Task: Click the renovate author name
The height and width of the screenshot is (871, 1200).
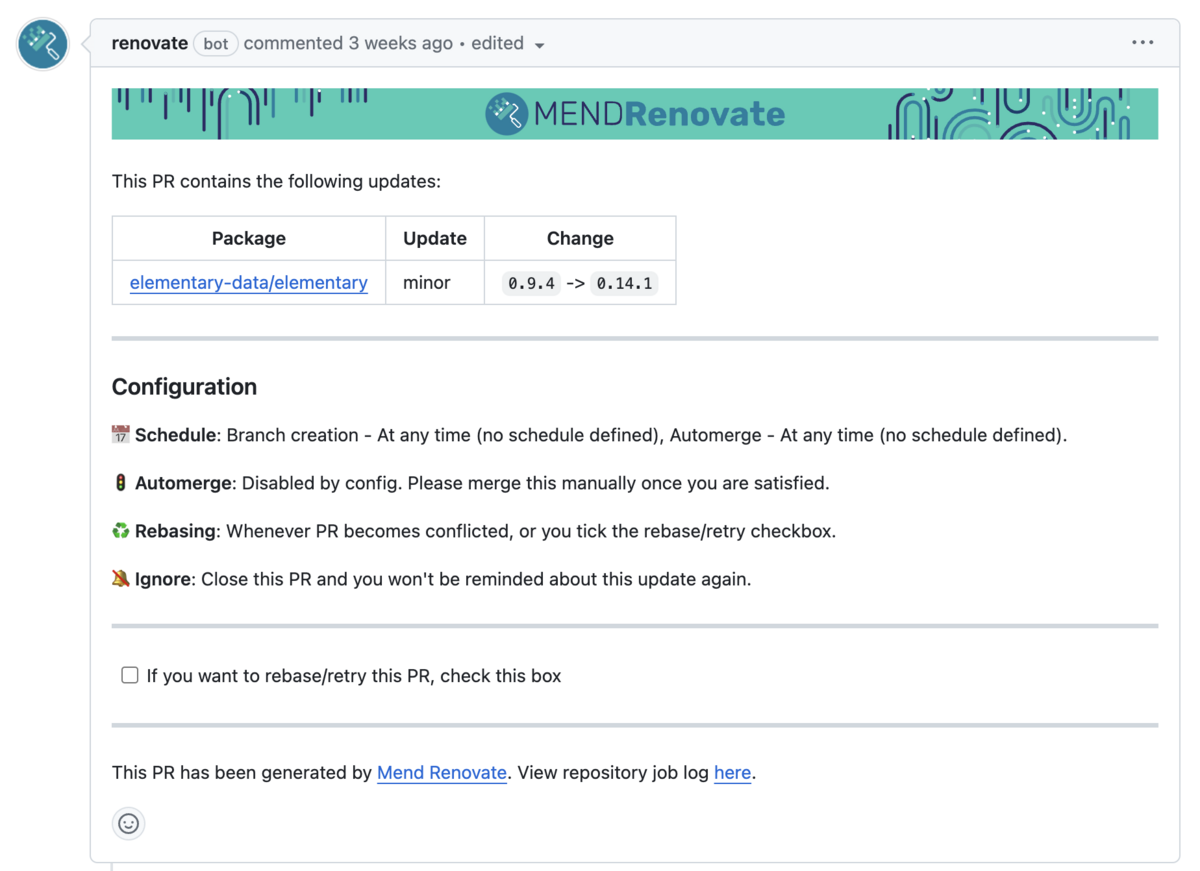Action: tap(150, 43)
